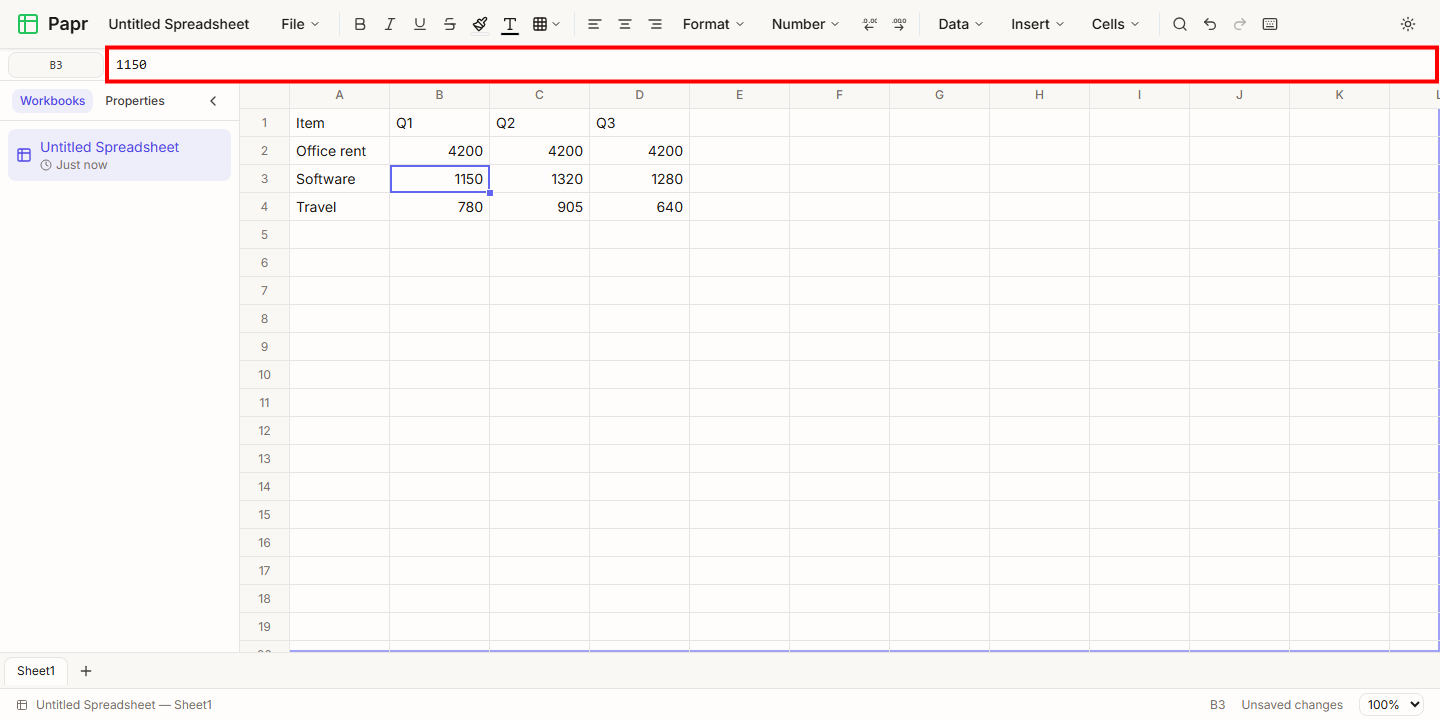Open the Number menu
1440x720 pixels.
click(x=806, y=24)
